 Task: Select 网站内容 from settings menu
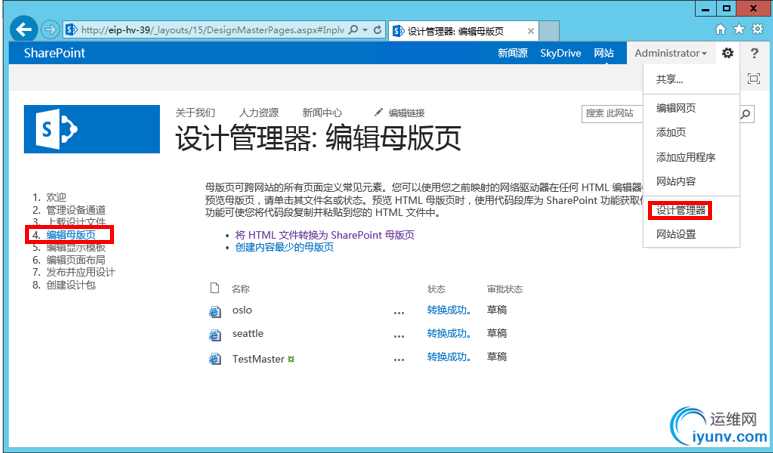(676, 181)
